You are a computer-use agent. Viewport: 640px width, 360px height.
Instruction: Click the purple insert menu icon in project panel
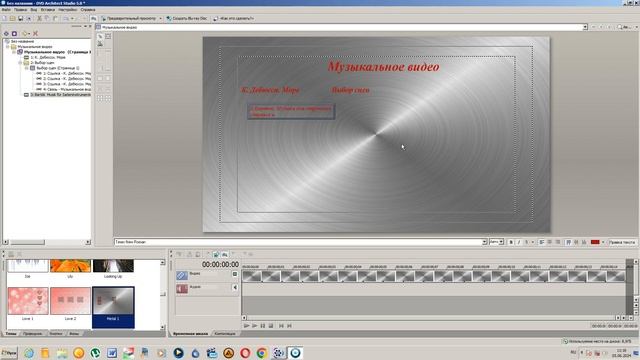[x=14, y=33]
